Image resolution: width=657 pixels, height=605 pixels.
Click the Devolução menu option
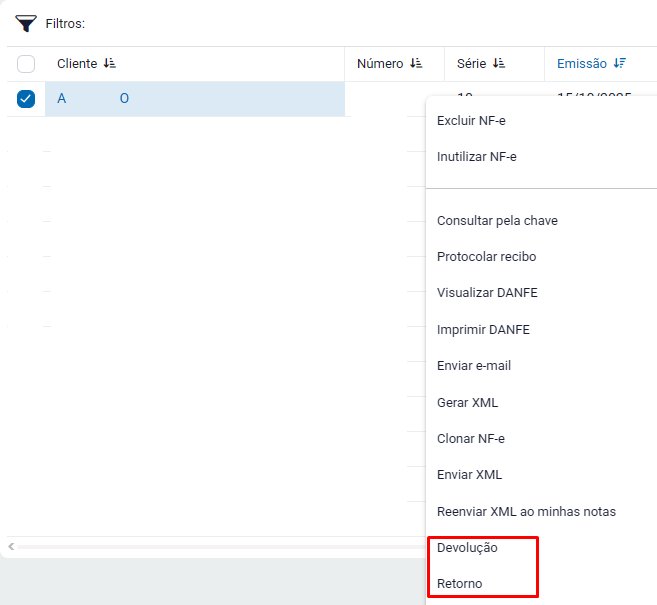point(467,548)
